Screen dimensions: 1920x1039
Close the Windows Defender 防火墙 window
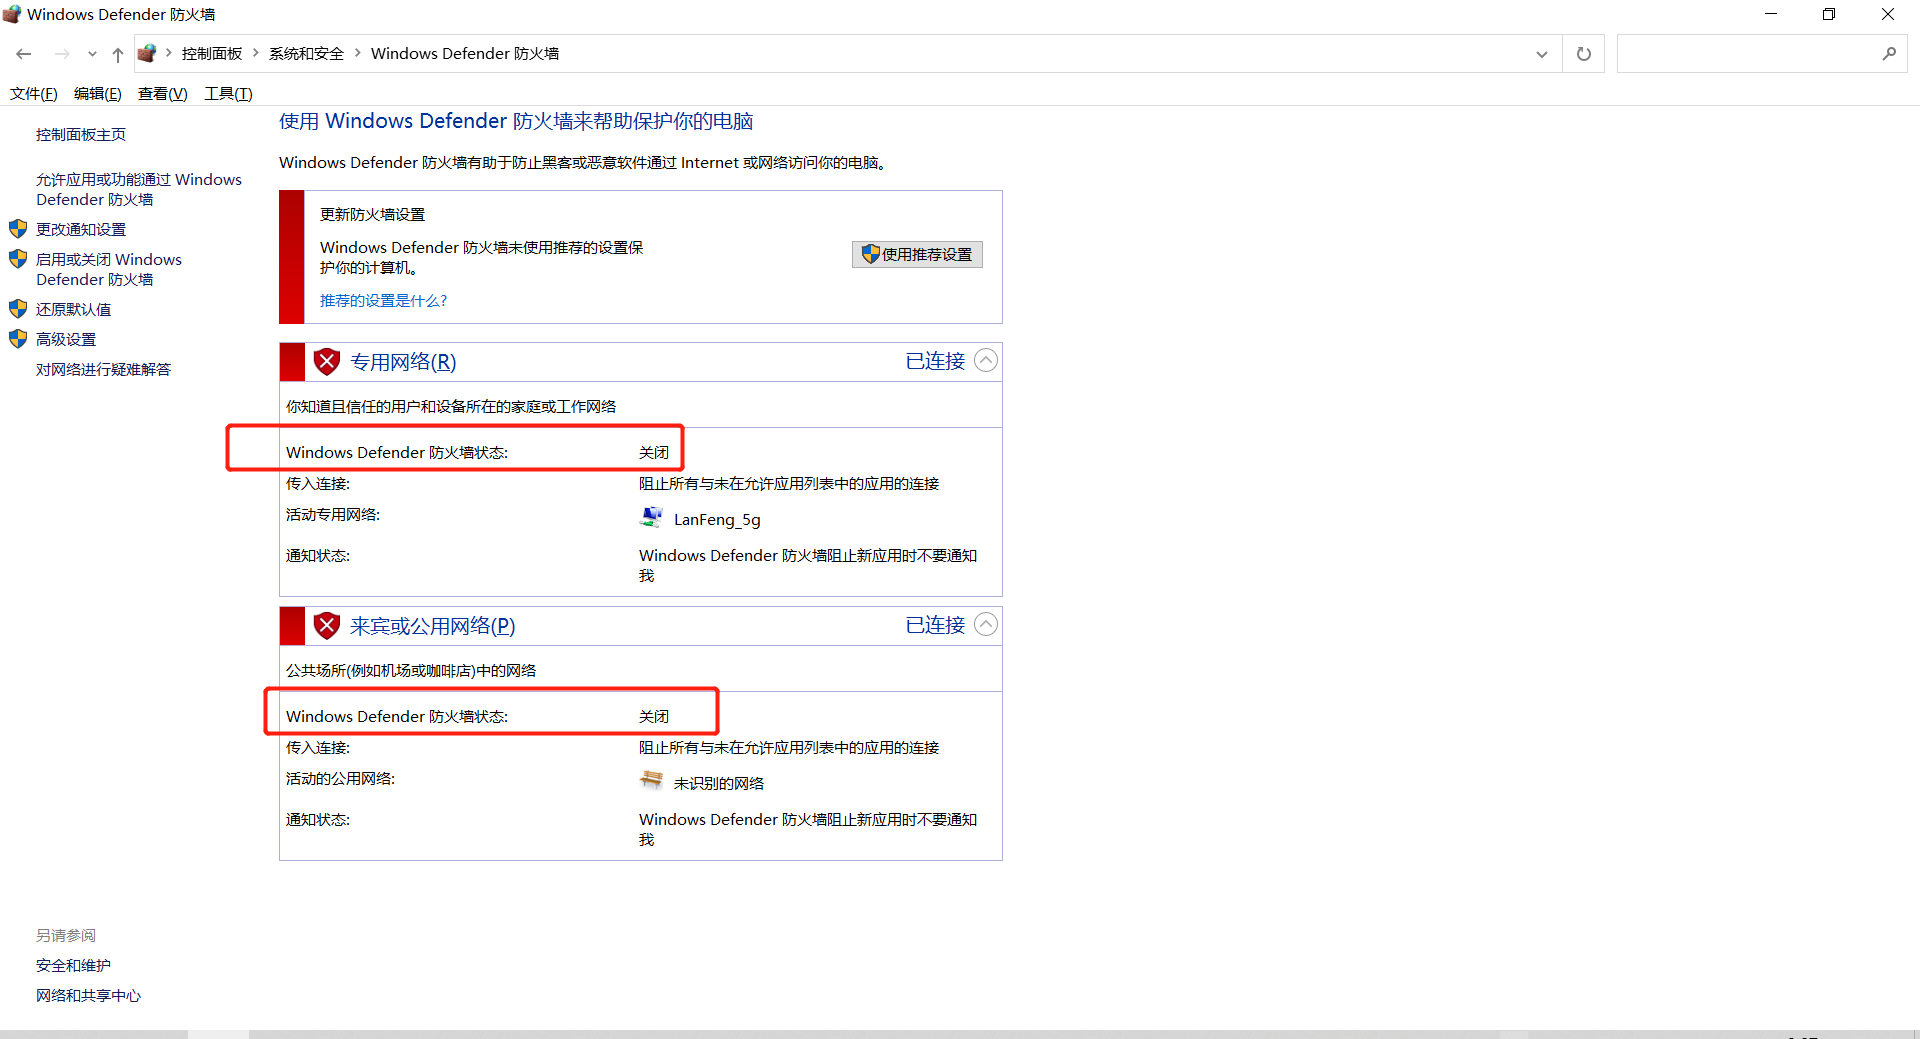click(1888, 14)
